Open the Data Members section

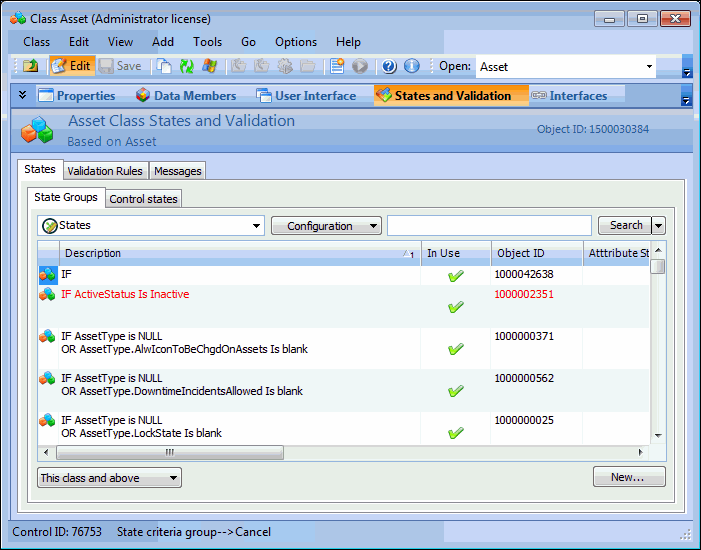(x=186, y=96)
